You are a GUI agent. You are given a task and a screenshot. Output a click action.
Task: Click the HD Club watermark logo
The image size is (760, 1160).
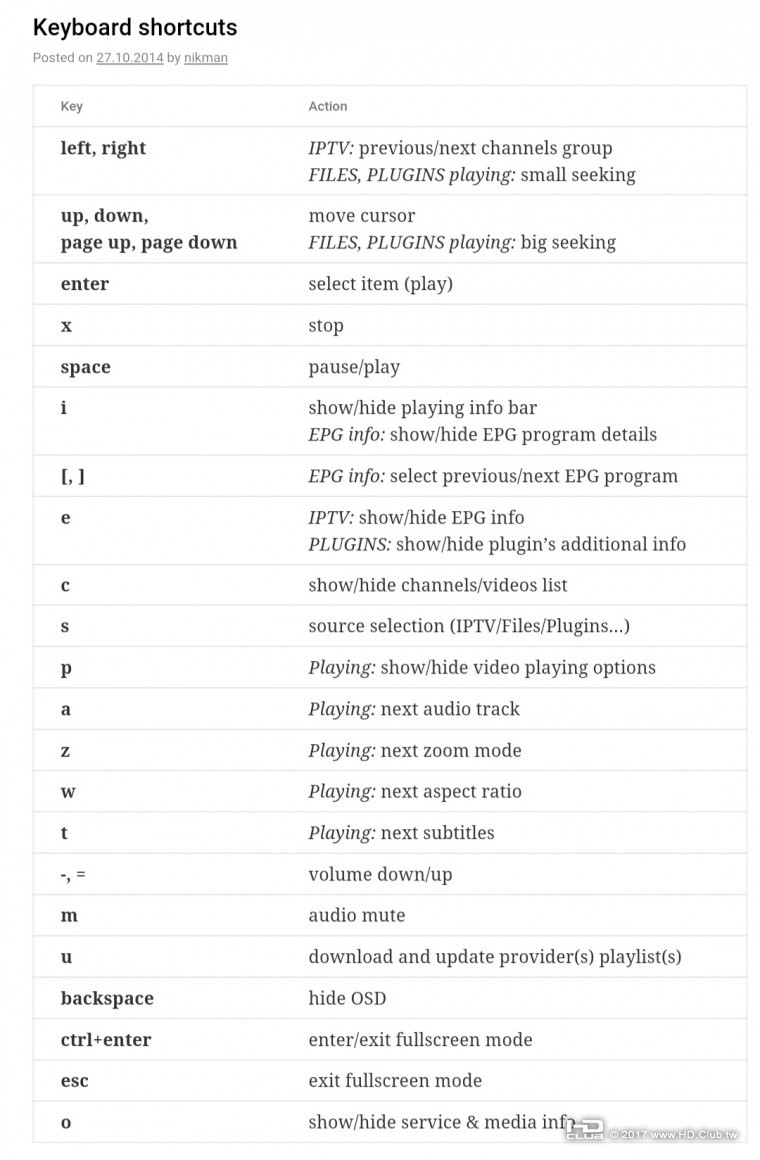tap(585, 1129)
